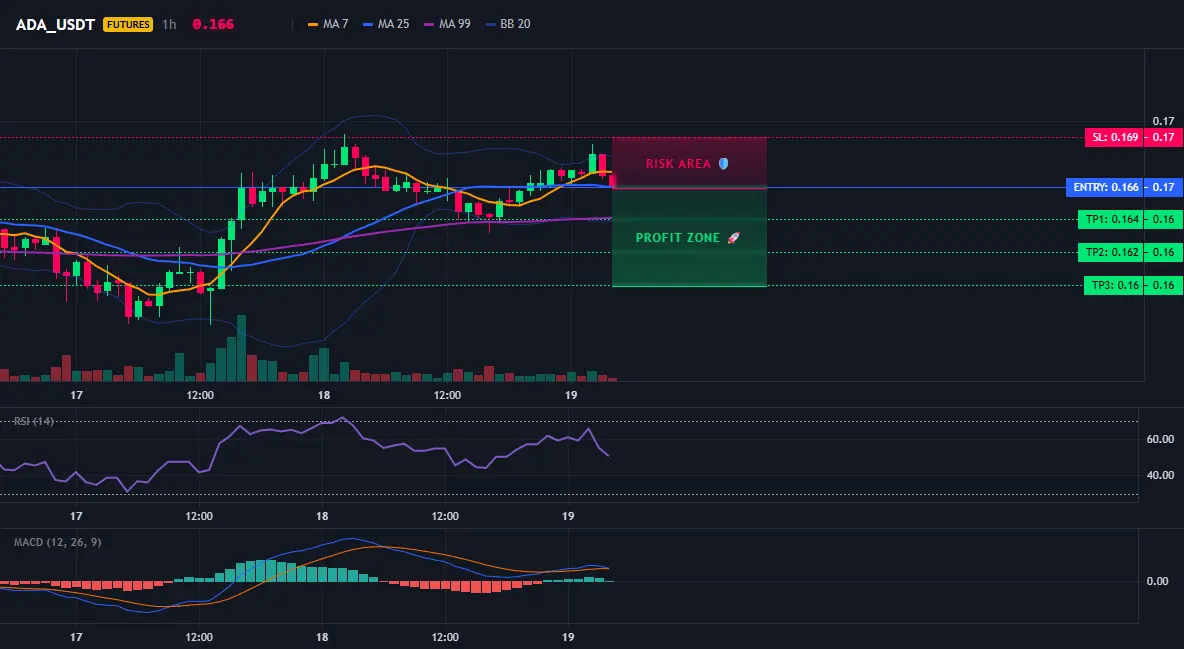The width and height of the screenshot is (1184, 649).
Task: Click the TP1: 0.164 price label
Action: [x=1111, y=220]
